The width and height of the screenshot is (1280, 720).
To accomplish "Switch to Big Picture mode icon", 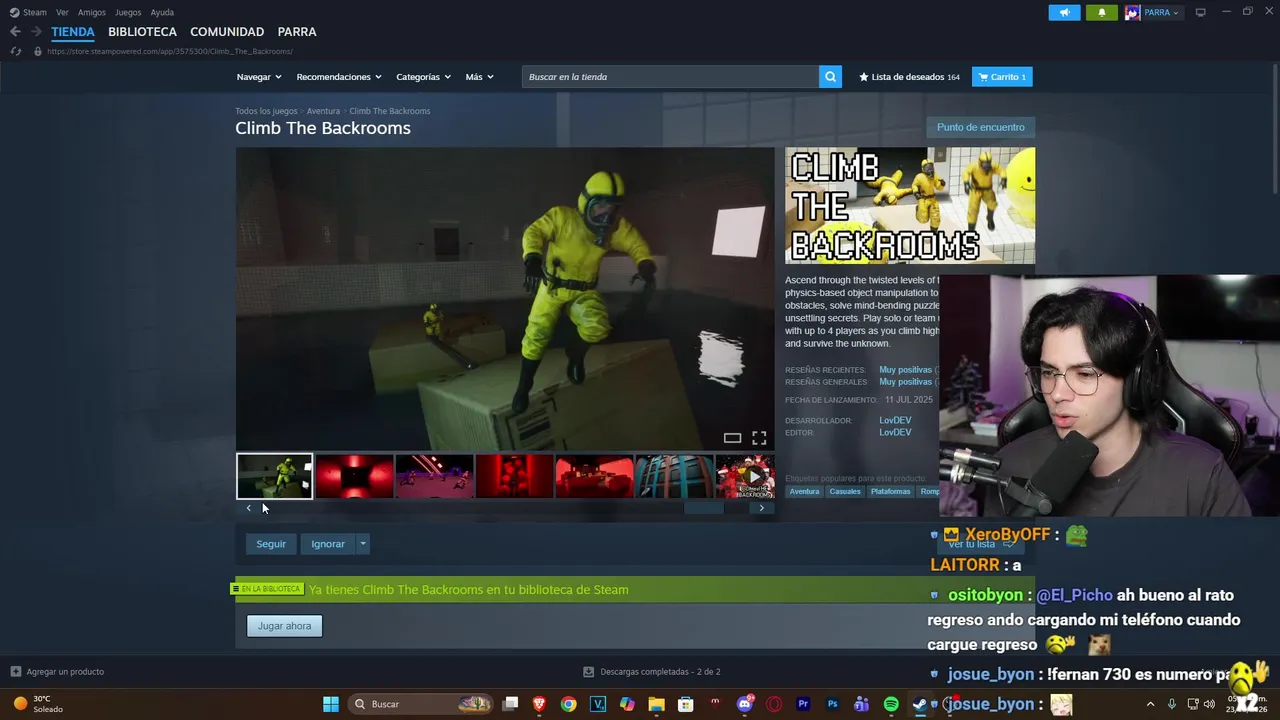I will coord(1201,12).
